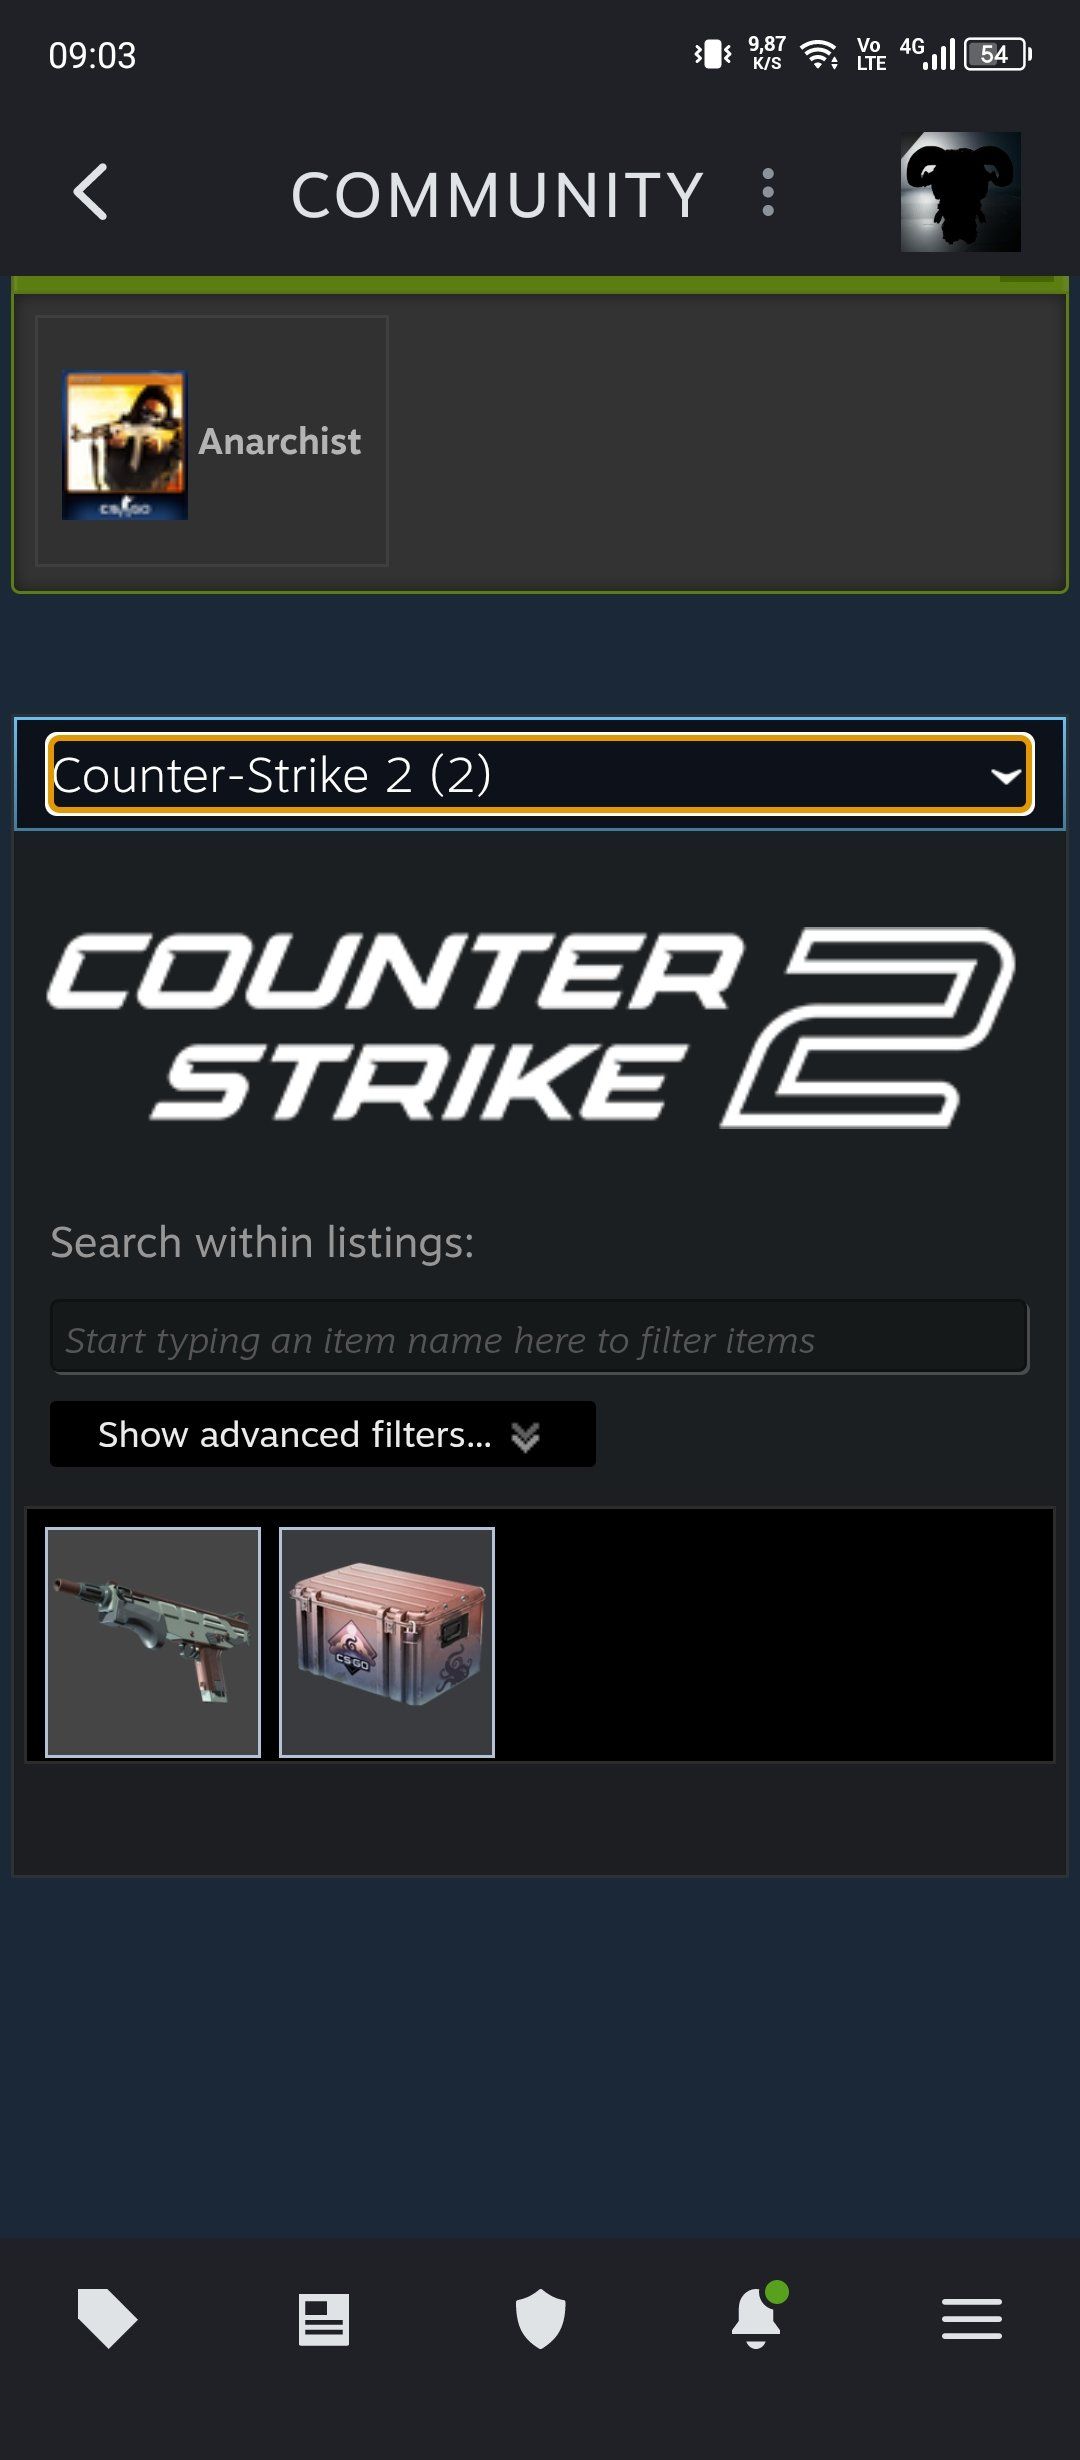Tap the back arrow in header
This screenshot has width=1080, height=2460.
coord(91,192)
